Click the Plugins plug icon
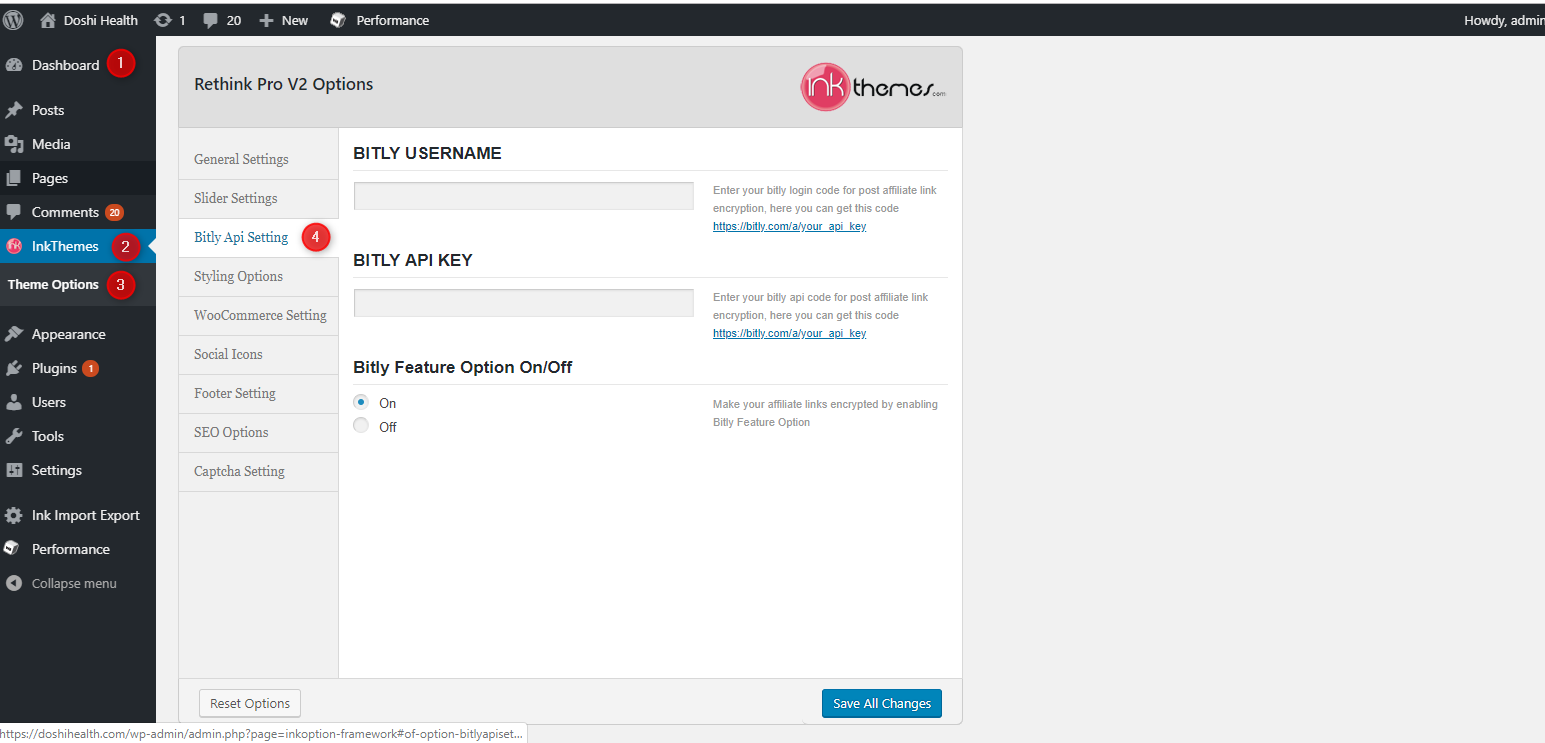1545x743 pixels. click(14, 368)
